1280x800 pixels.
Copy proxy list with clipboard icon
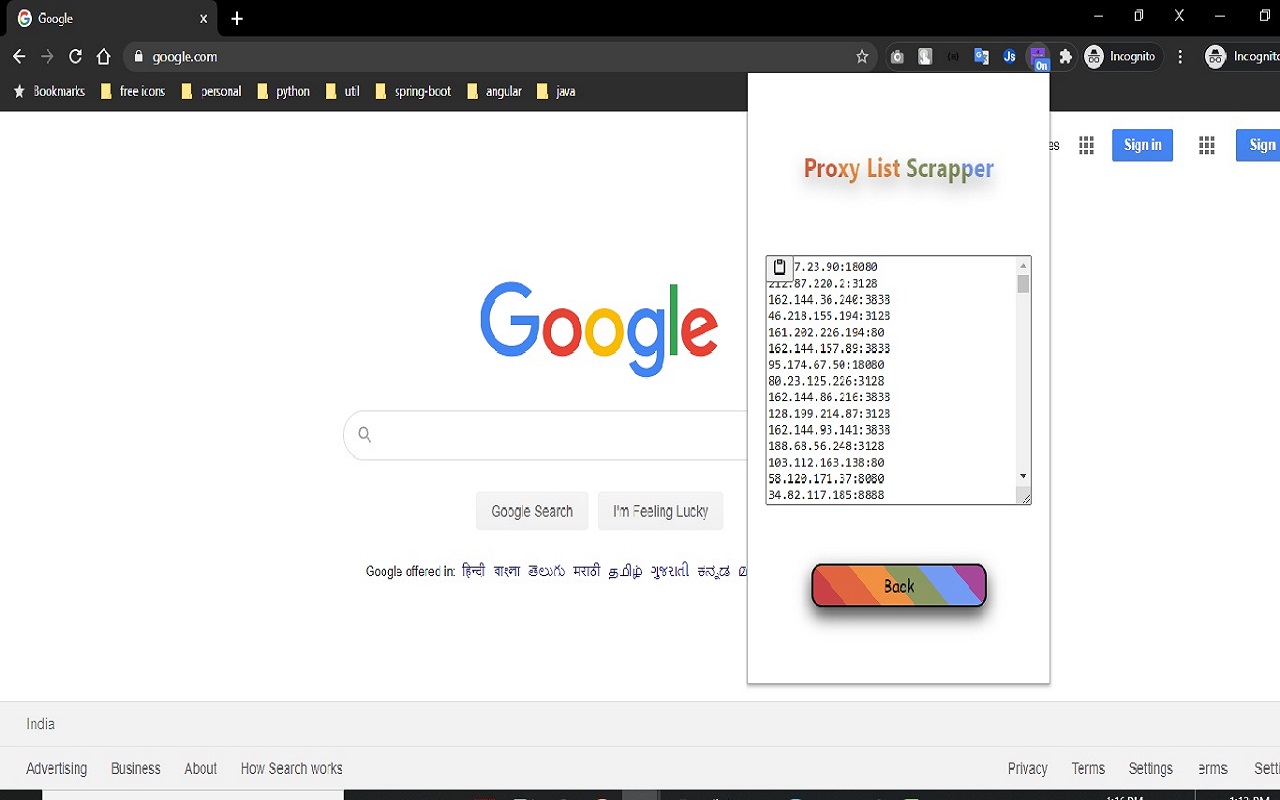pos(780,268)
